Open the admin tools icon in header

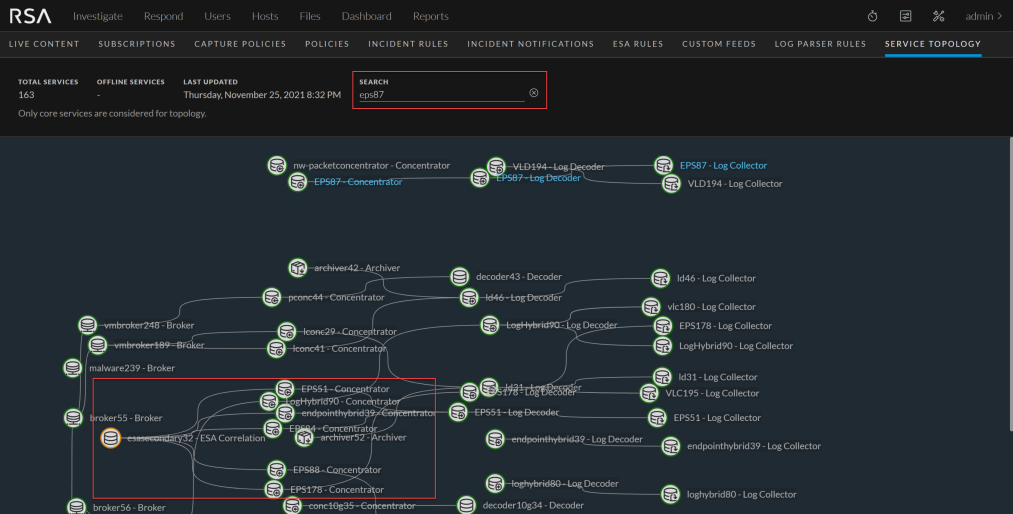point(938,16)
